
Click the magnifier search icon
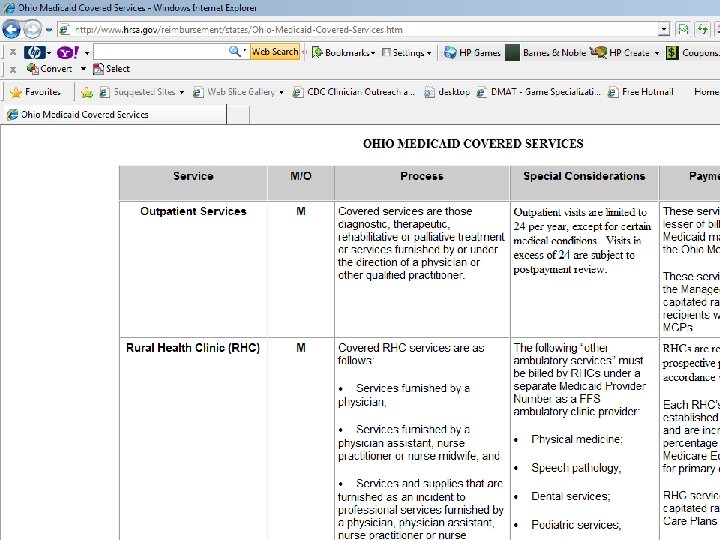(235, 51)
